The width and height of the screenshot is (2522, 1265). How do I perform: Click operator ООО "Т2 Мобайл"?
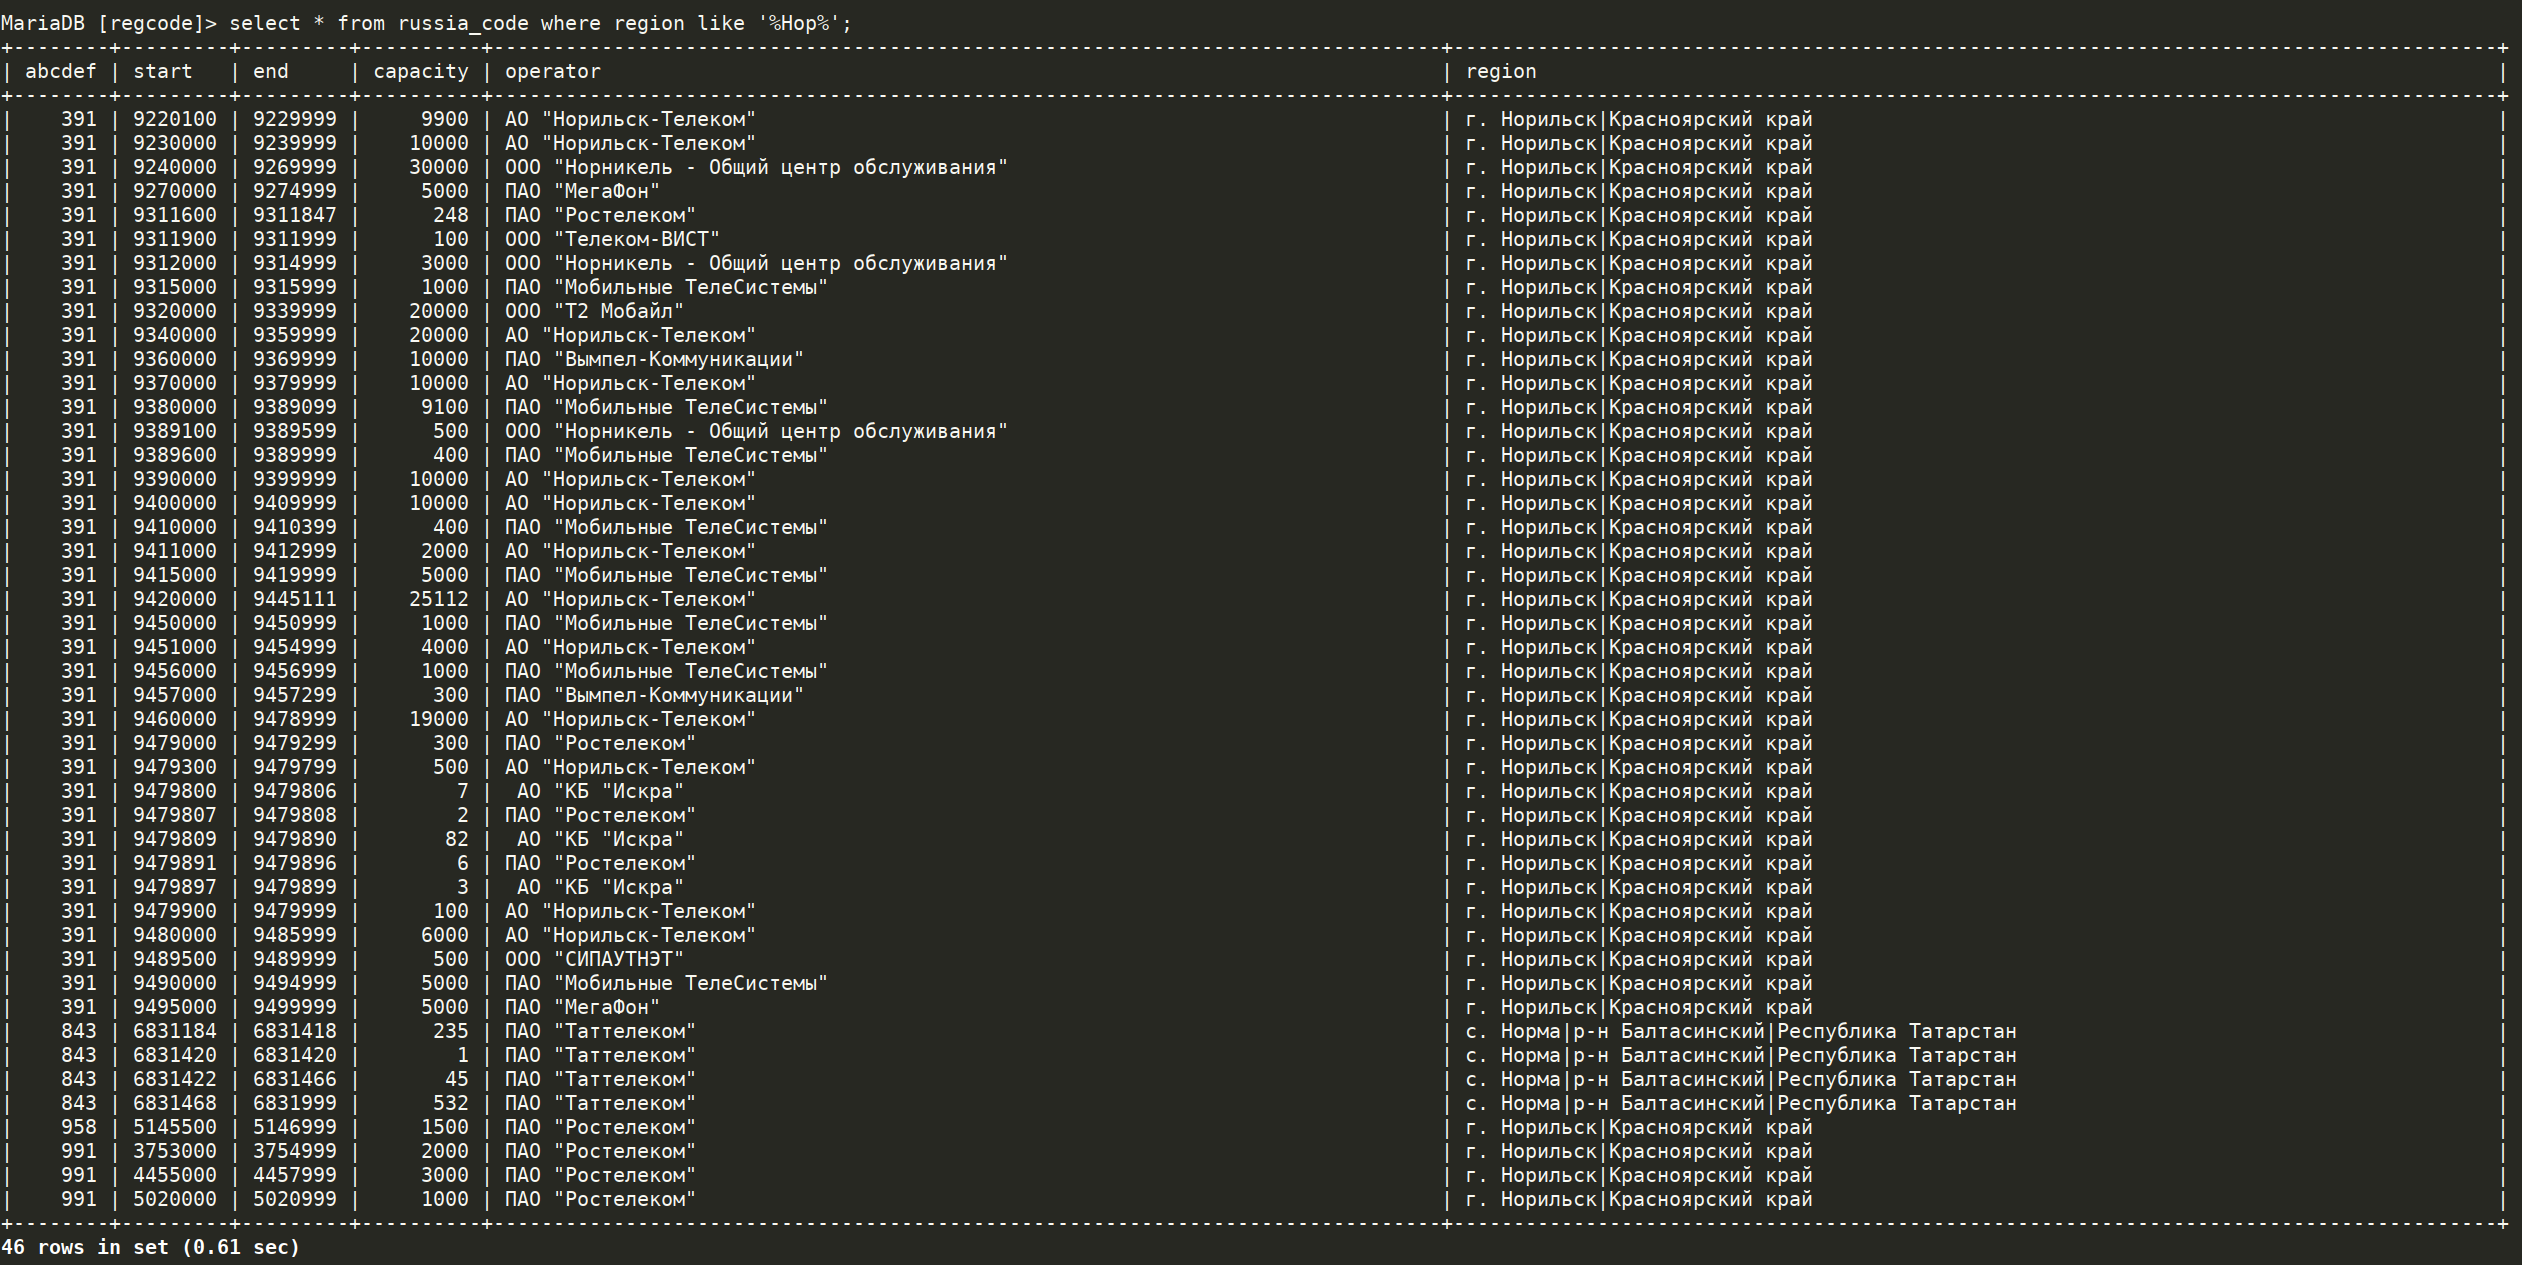595,311
